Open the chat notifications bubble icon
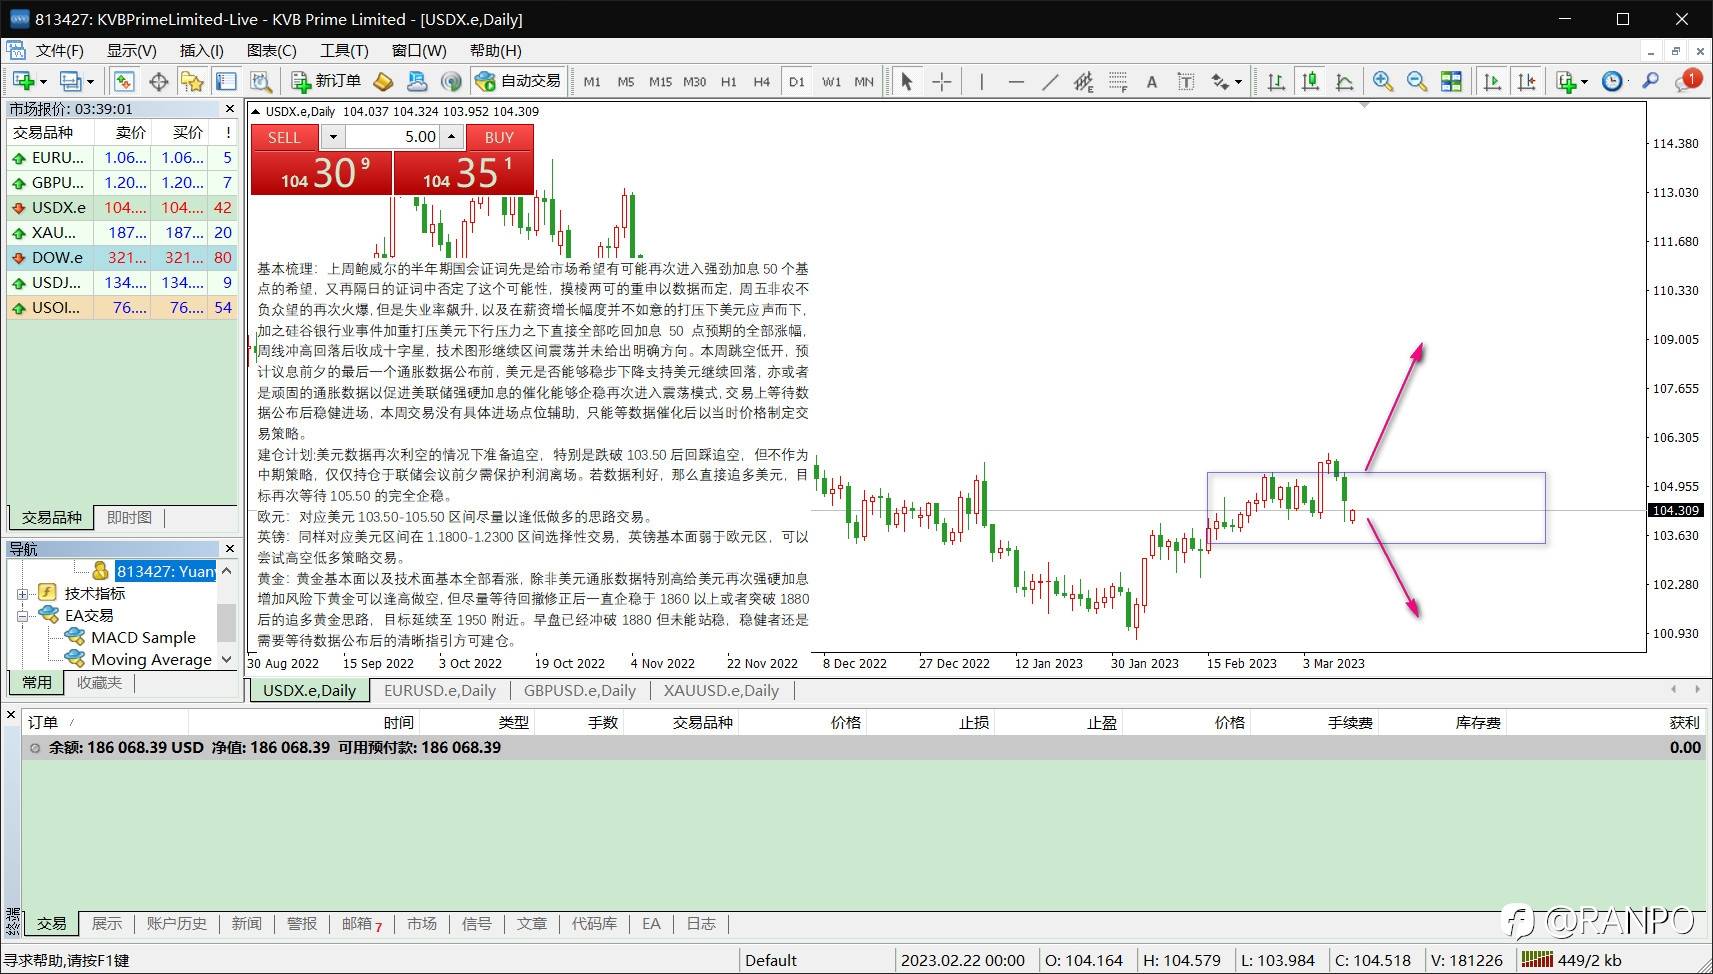The height and width of the screenshot is (974, 1713). coord(1687,80)
